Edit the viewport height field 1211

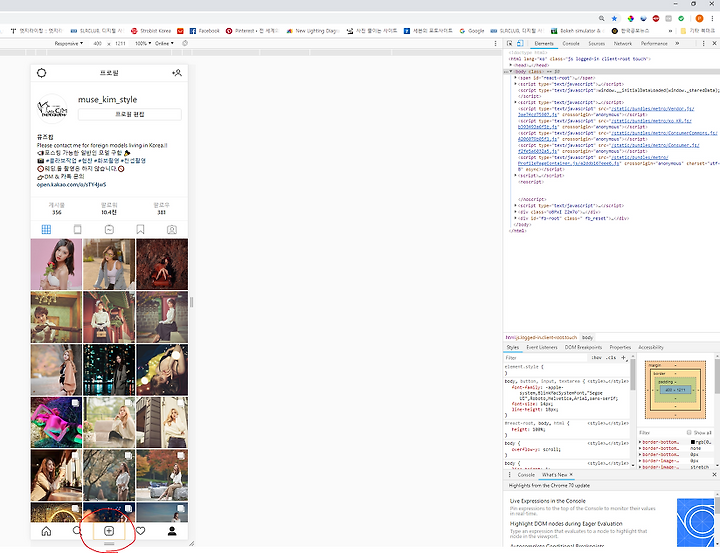point(120,43)
